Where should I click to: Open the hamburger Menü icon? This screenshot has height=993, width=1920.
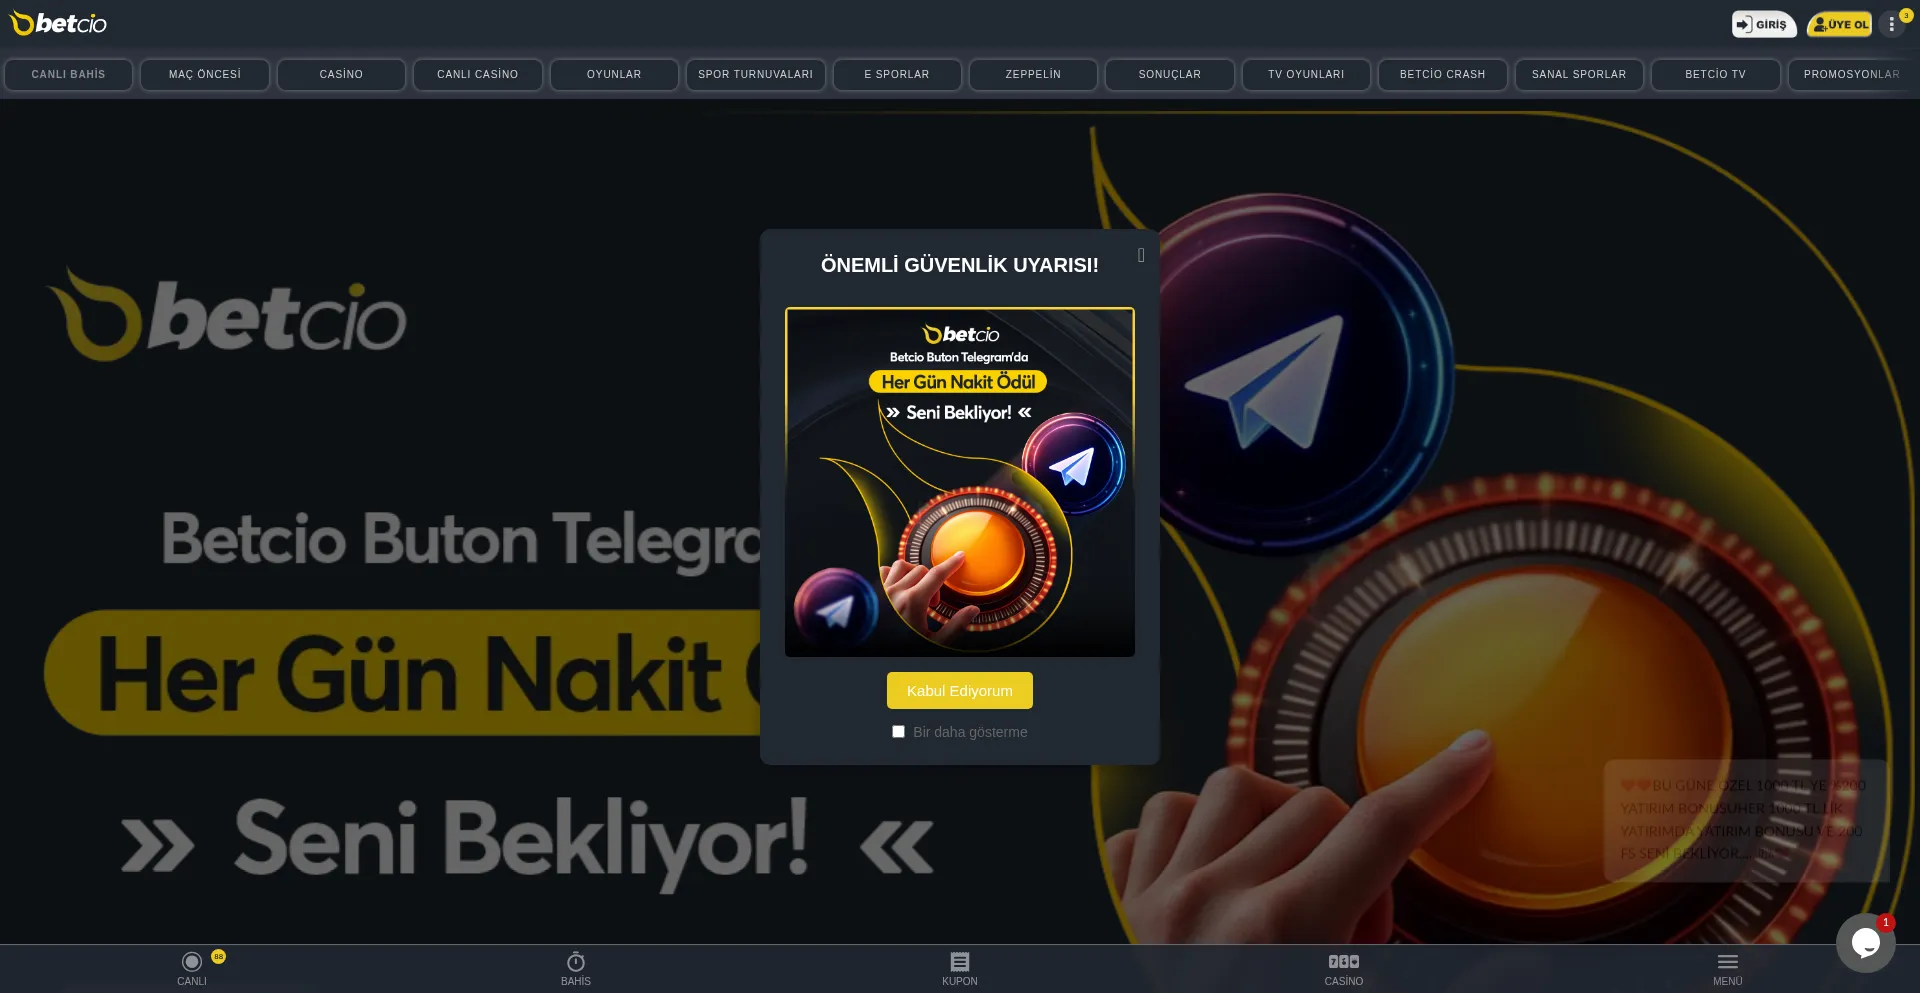[1727, 962]
